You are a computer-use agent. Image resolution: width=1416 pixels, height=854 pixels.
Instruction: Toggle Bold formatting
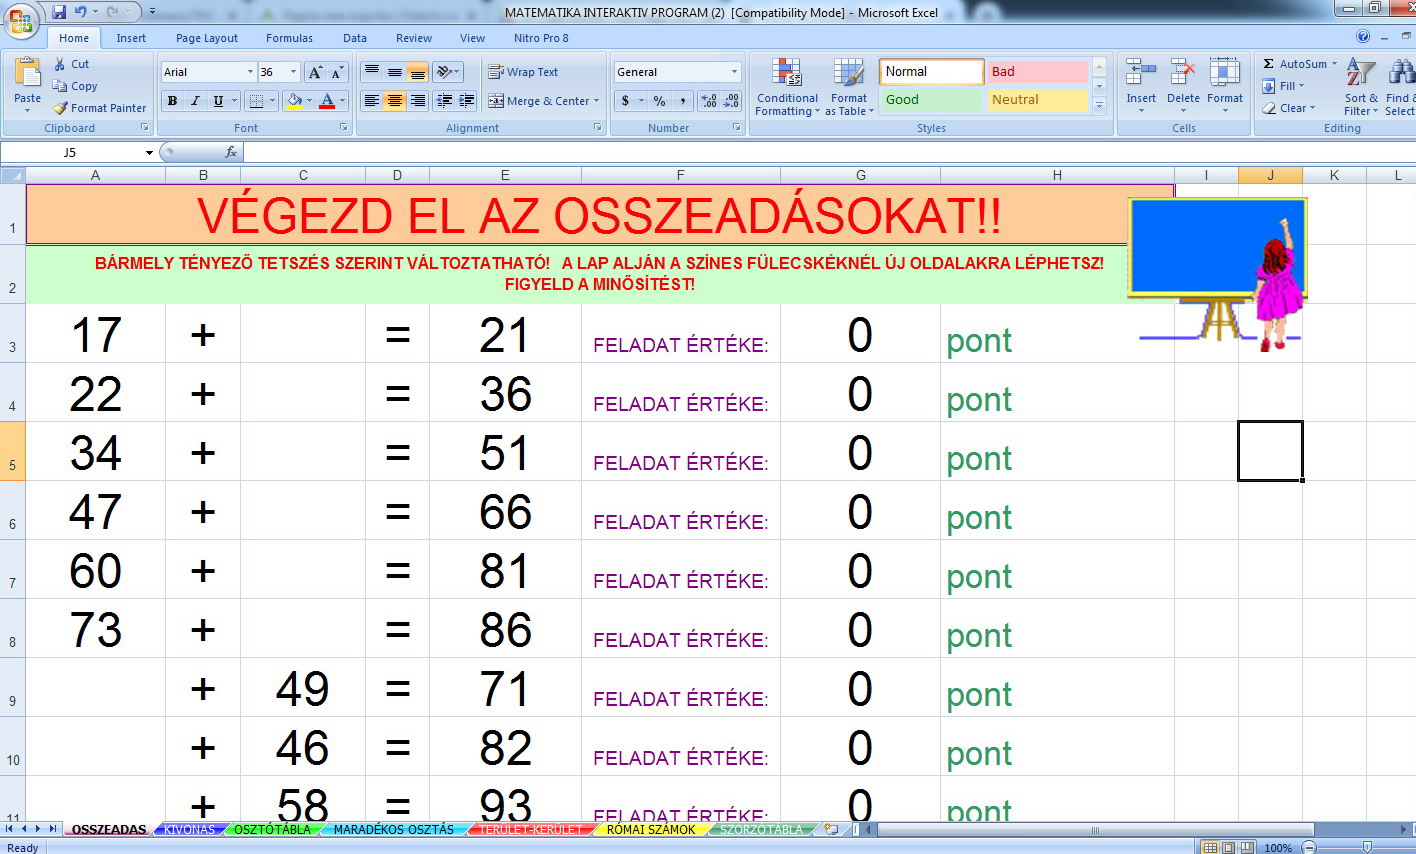click(x=172, y=101)
